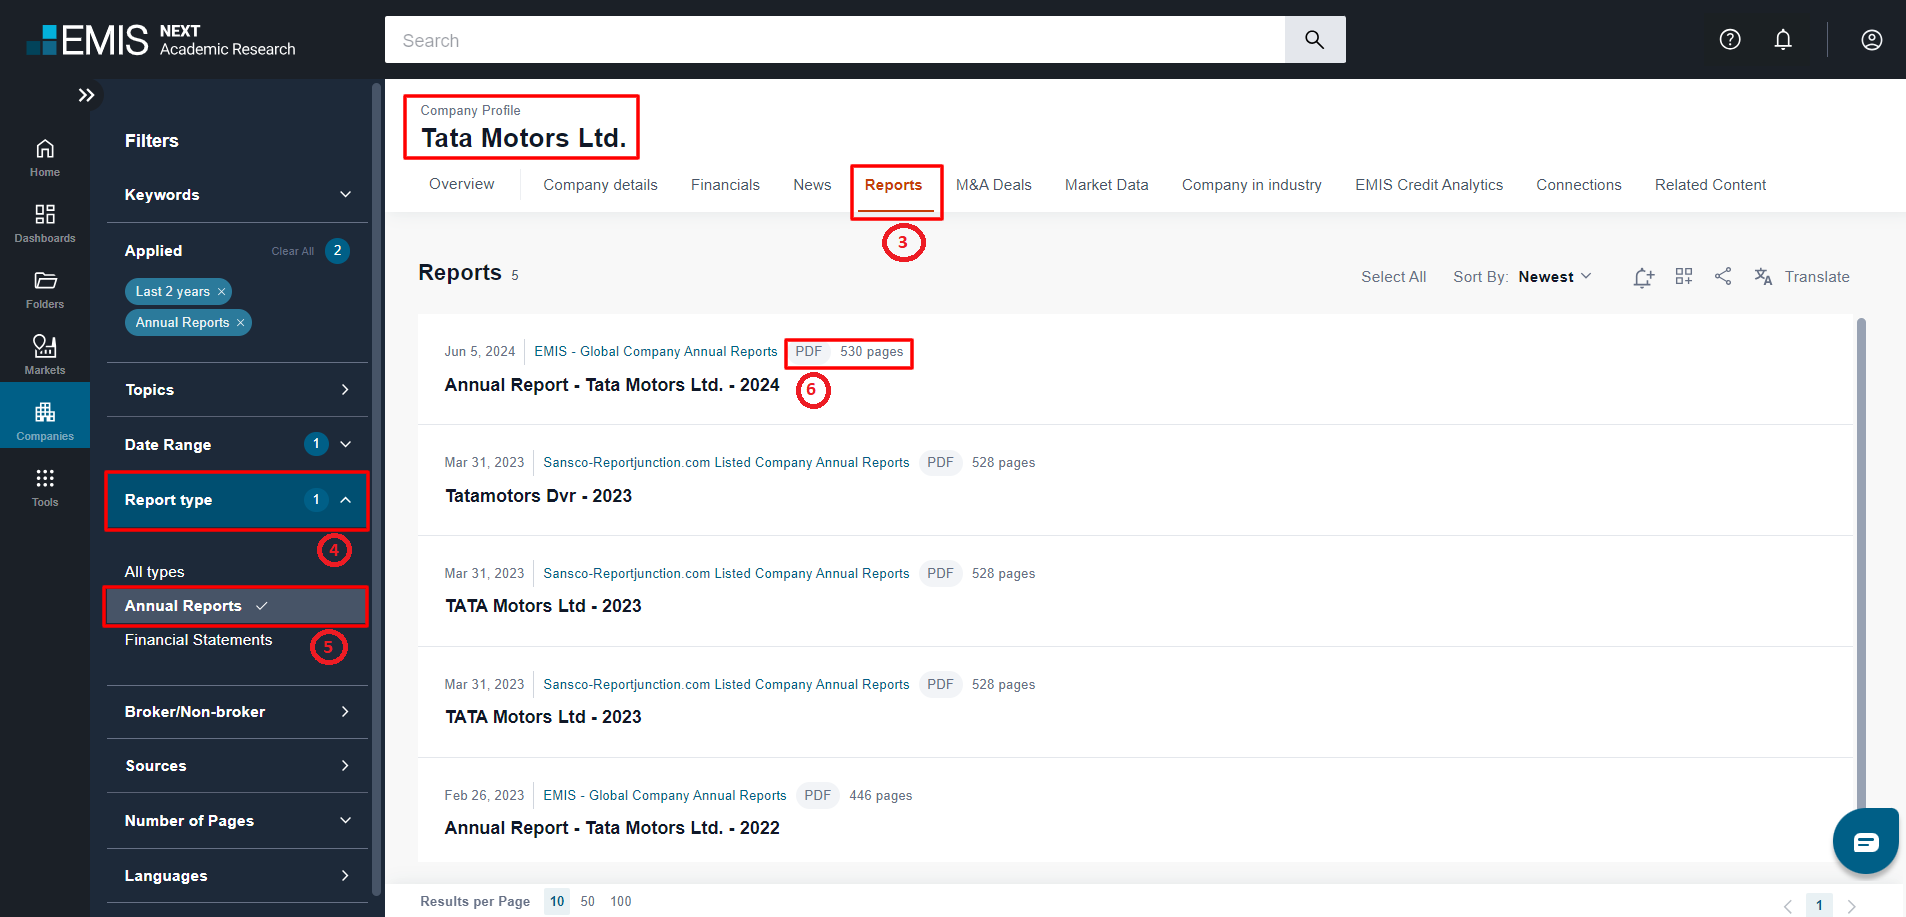Click Clear All applied filters
The width and height of the screenshot is (1906, 917).
point(292,251)
